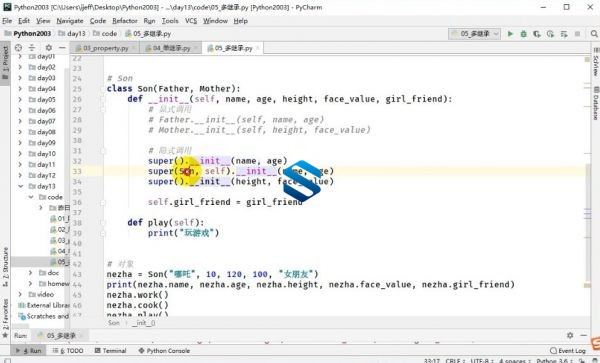Click the 4 spaces indent status item
The image size is (600, 363).
514,360
